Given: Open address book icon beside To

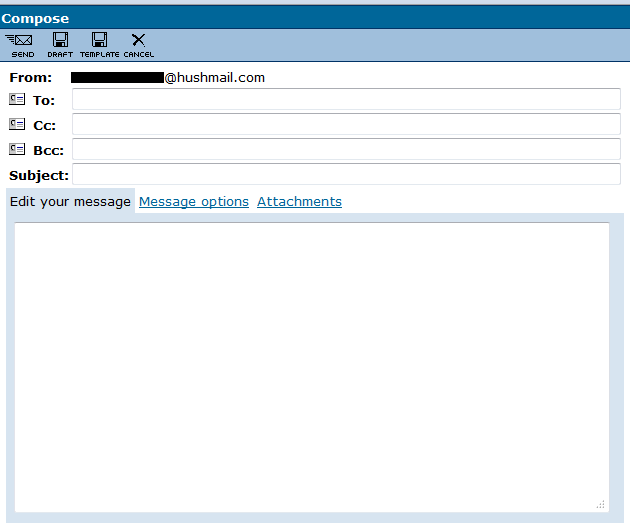Looking at the screenshot, I should 17,99.
